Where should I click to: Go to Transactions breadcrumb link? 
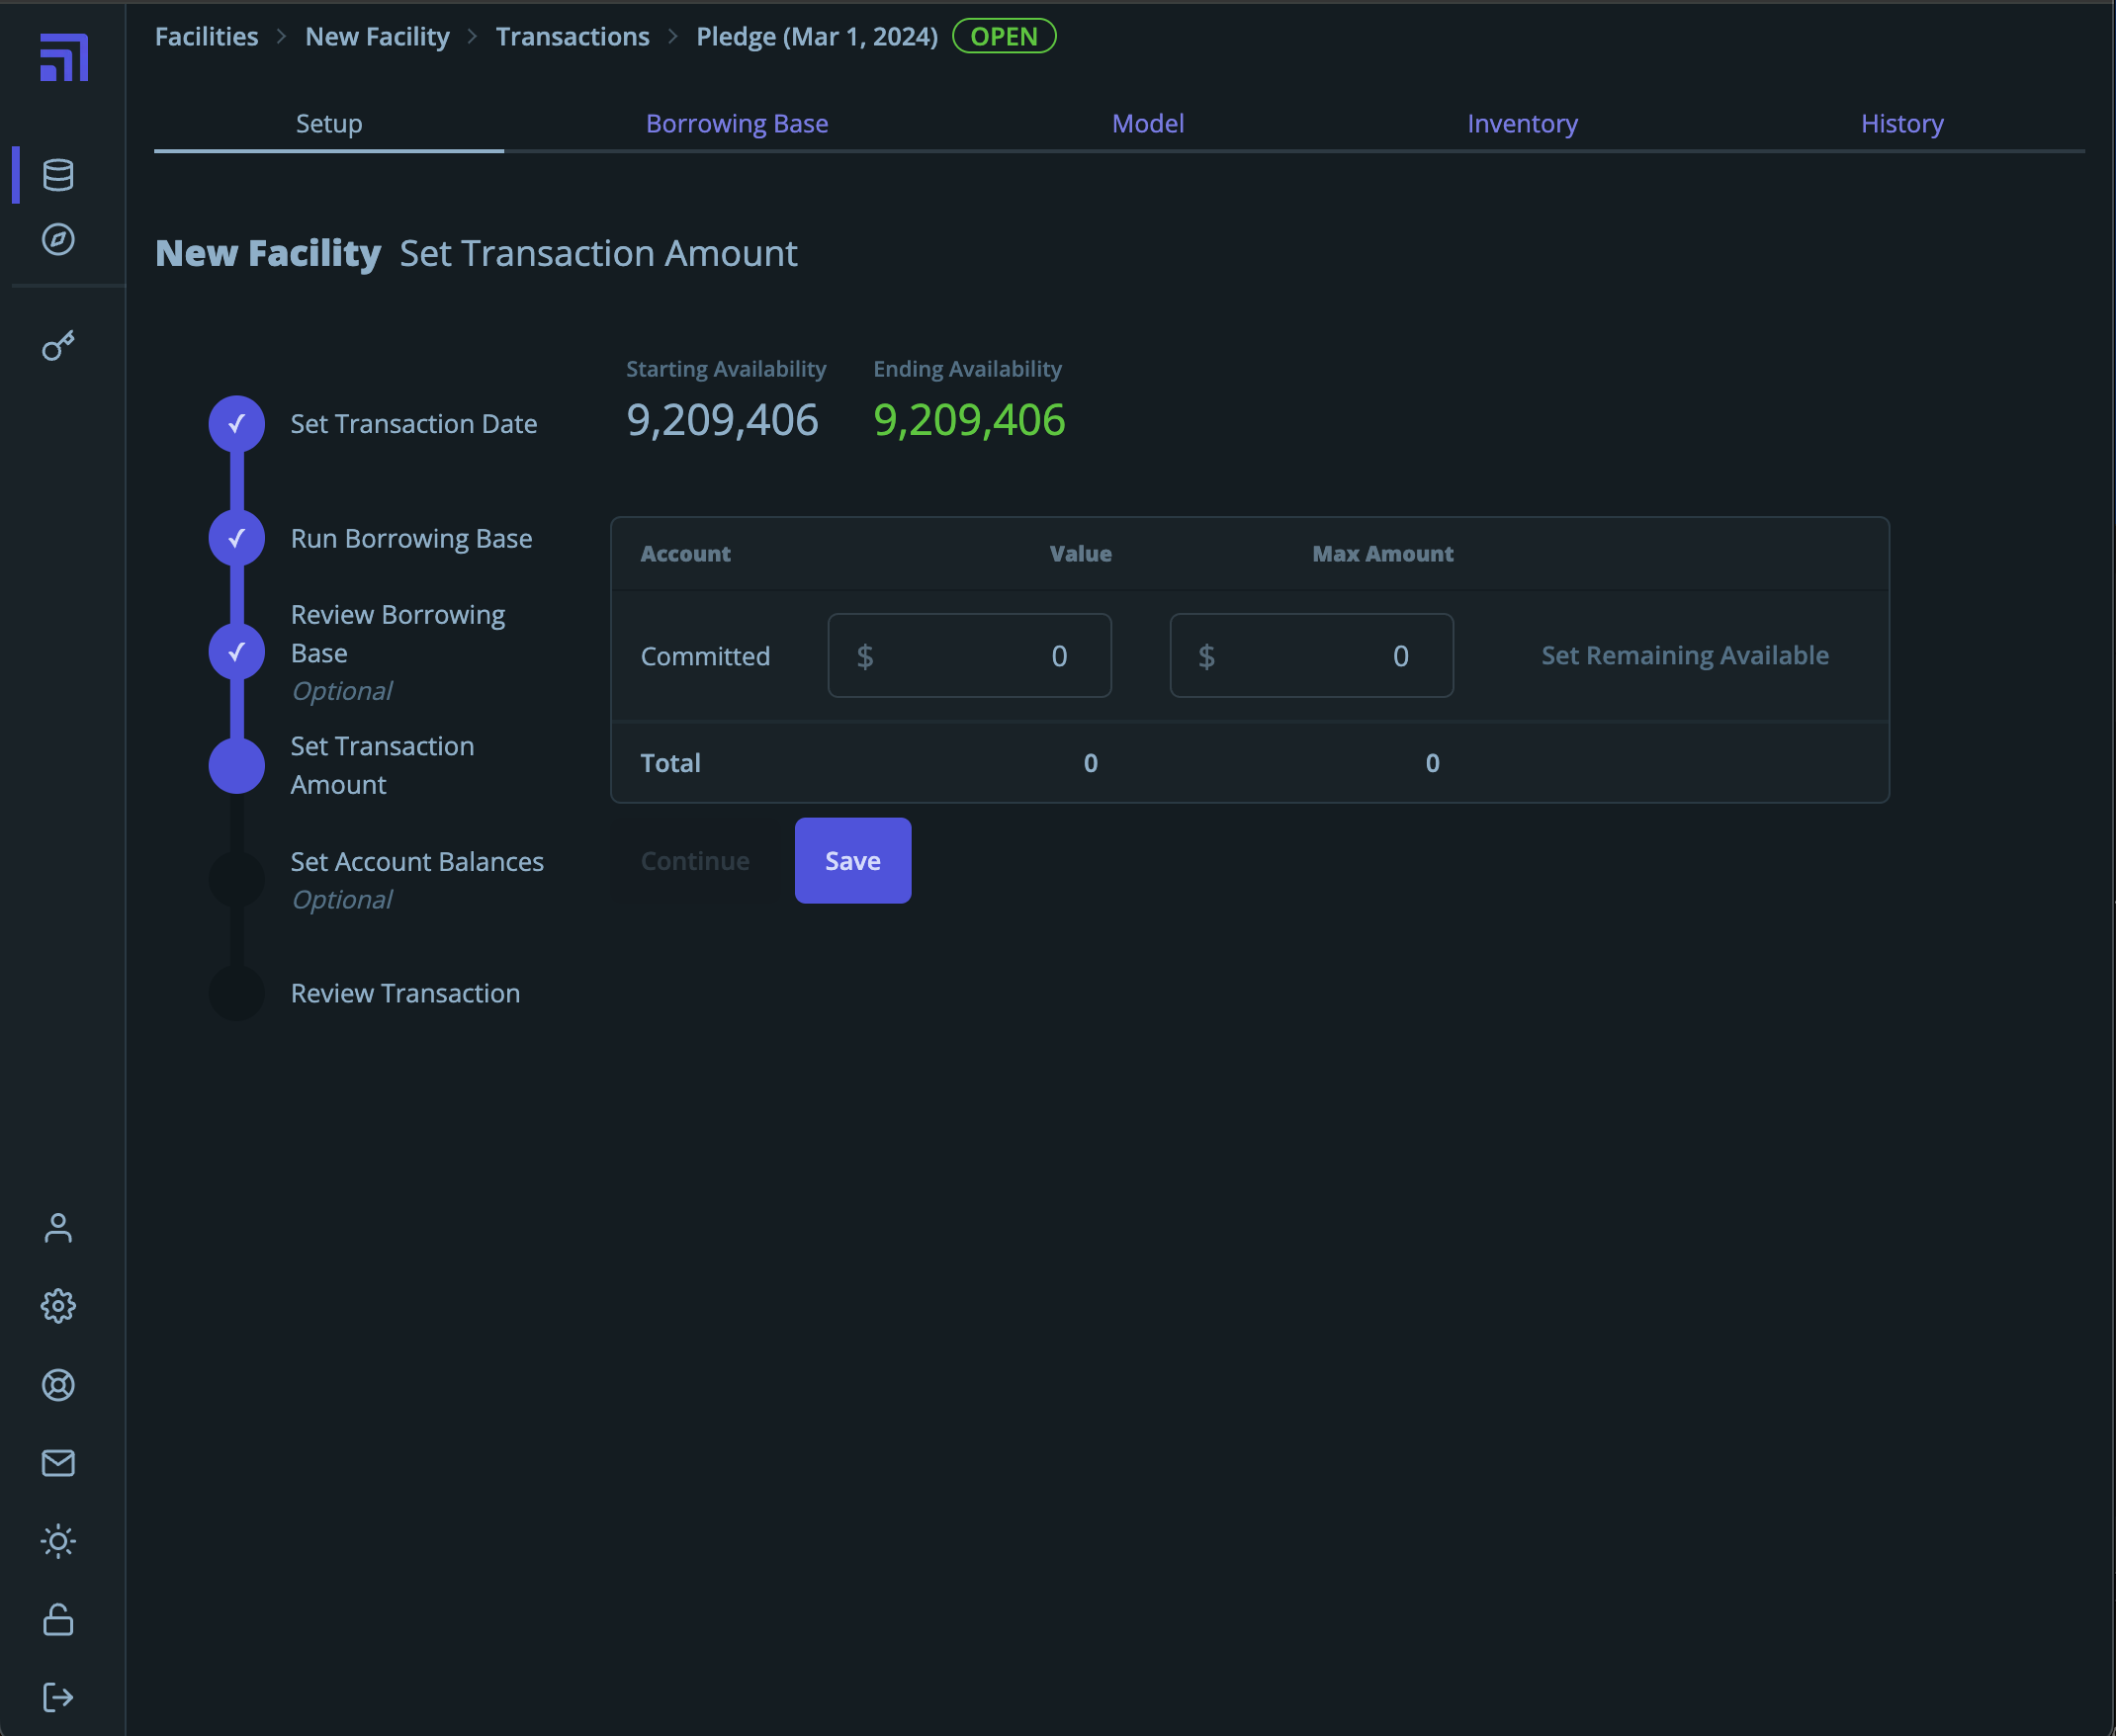point(572,37)
